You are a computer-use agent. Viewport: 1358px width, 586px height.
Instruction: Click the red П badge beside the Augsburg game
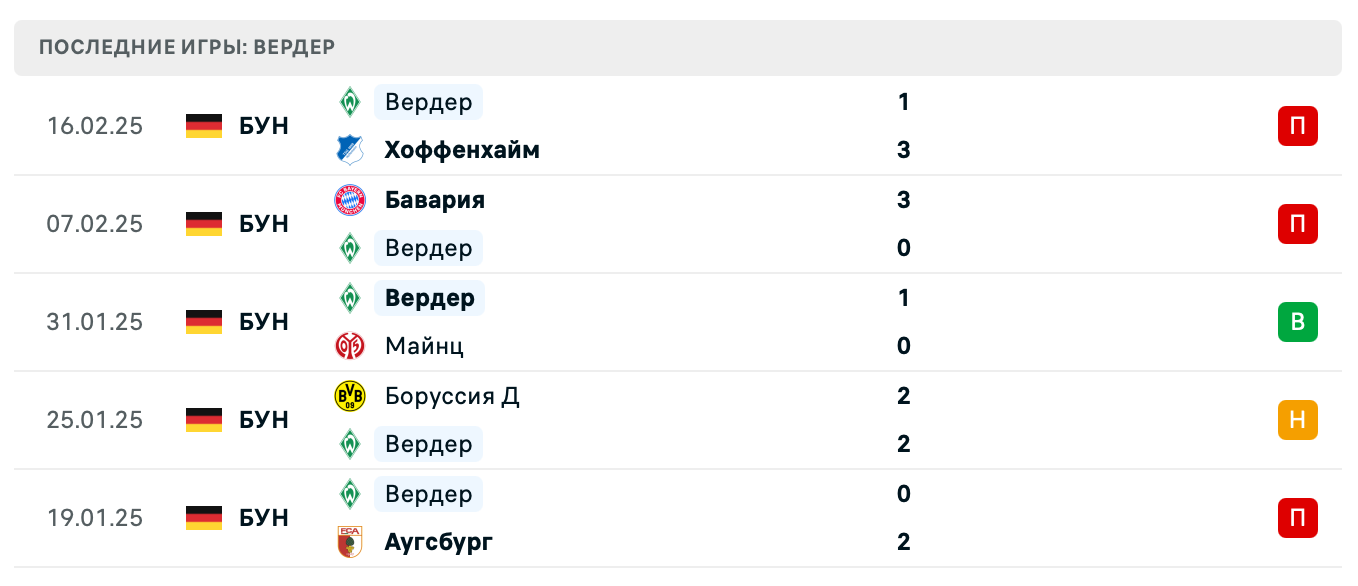coord(1297,518)
